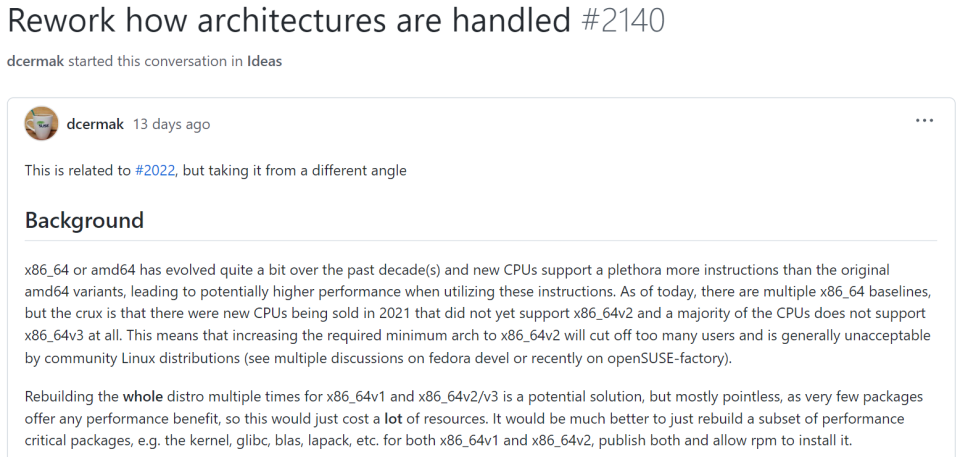Click the "13 days ago" timestamp

pos(171,124)
